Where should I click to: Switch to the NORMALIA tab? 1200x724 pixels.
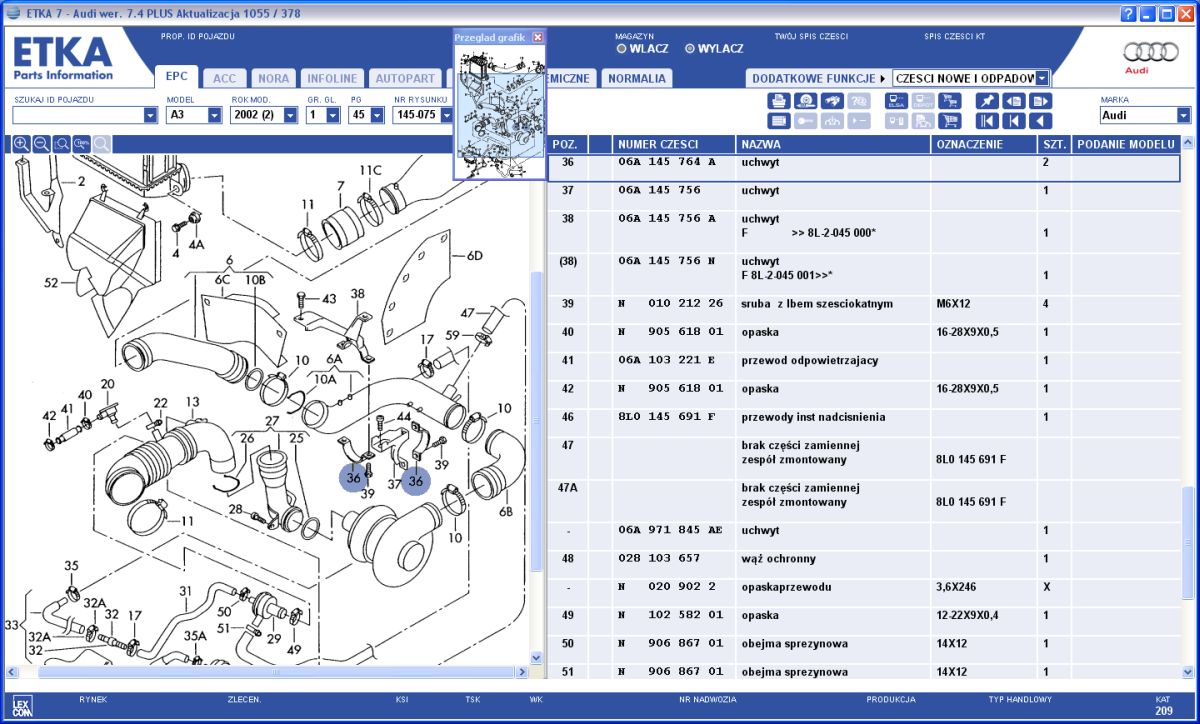pos(637,78)
